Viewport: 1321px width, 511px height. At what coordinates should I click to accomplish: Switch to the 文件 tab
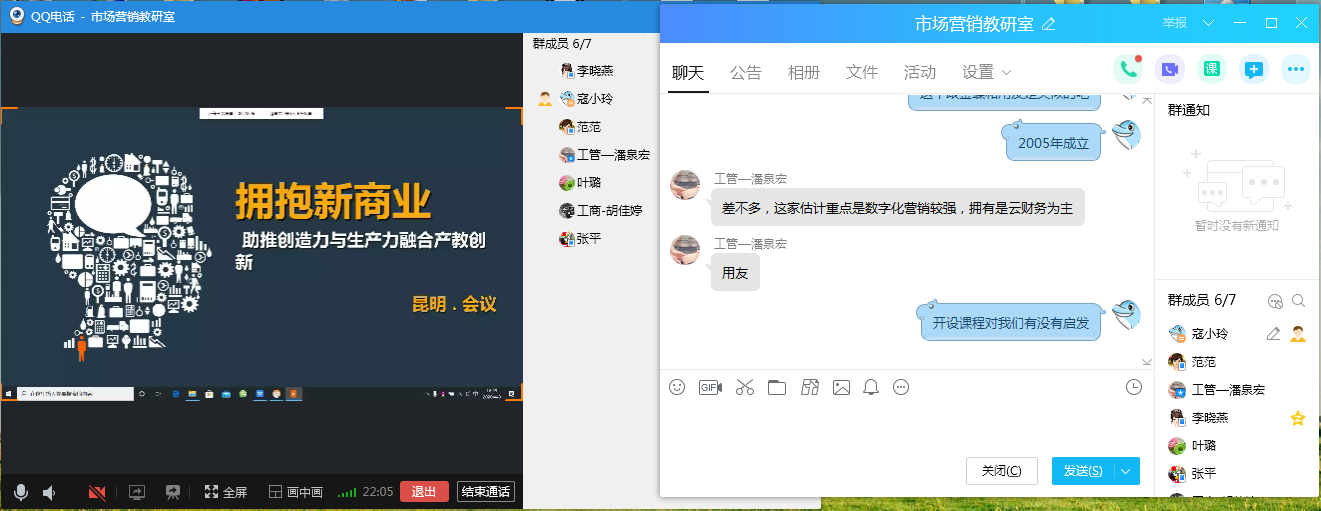pyautogui.click(x=861, y=72)
